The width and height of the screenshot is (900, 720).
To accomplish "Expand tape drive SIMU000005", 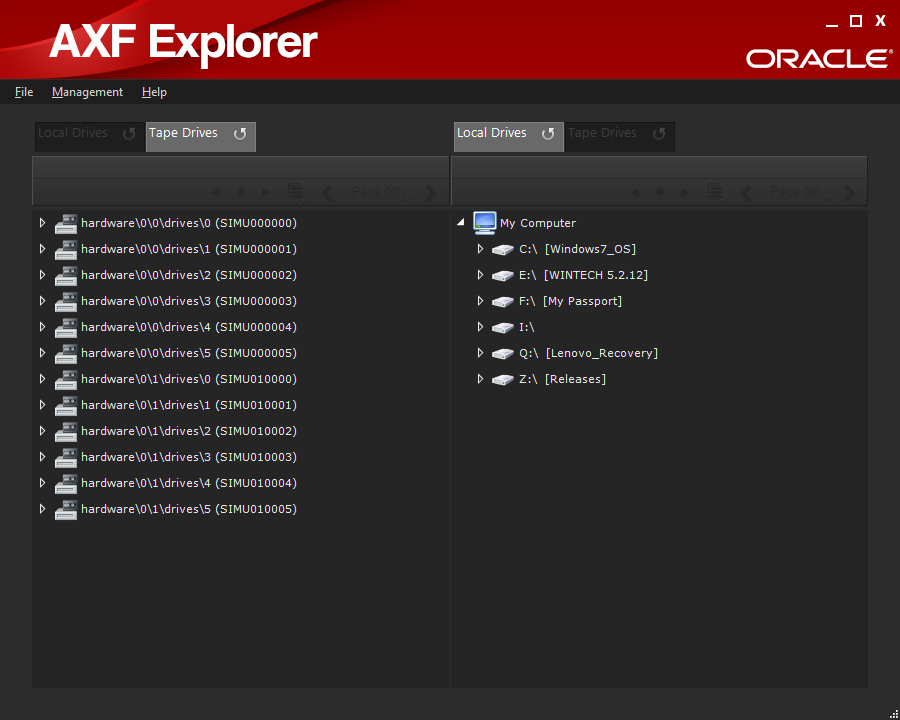I will pyautogui.click(x=42, y=353).
